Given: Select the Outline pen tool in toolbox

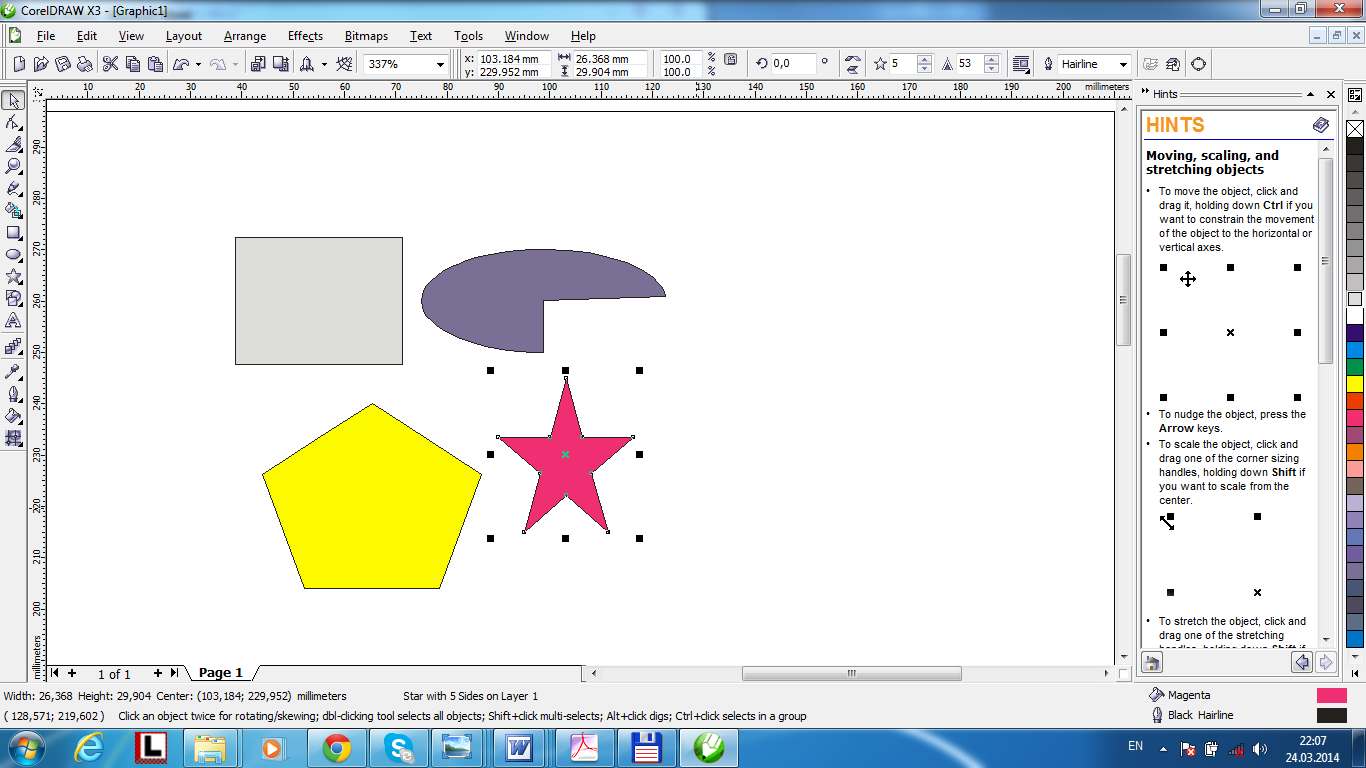Looking at the screenshot, I should click(13, 393).
